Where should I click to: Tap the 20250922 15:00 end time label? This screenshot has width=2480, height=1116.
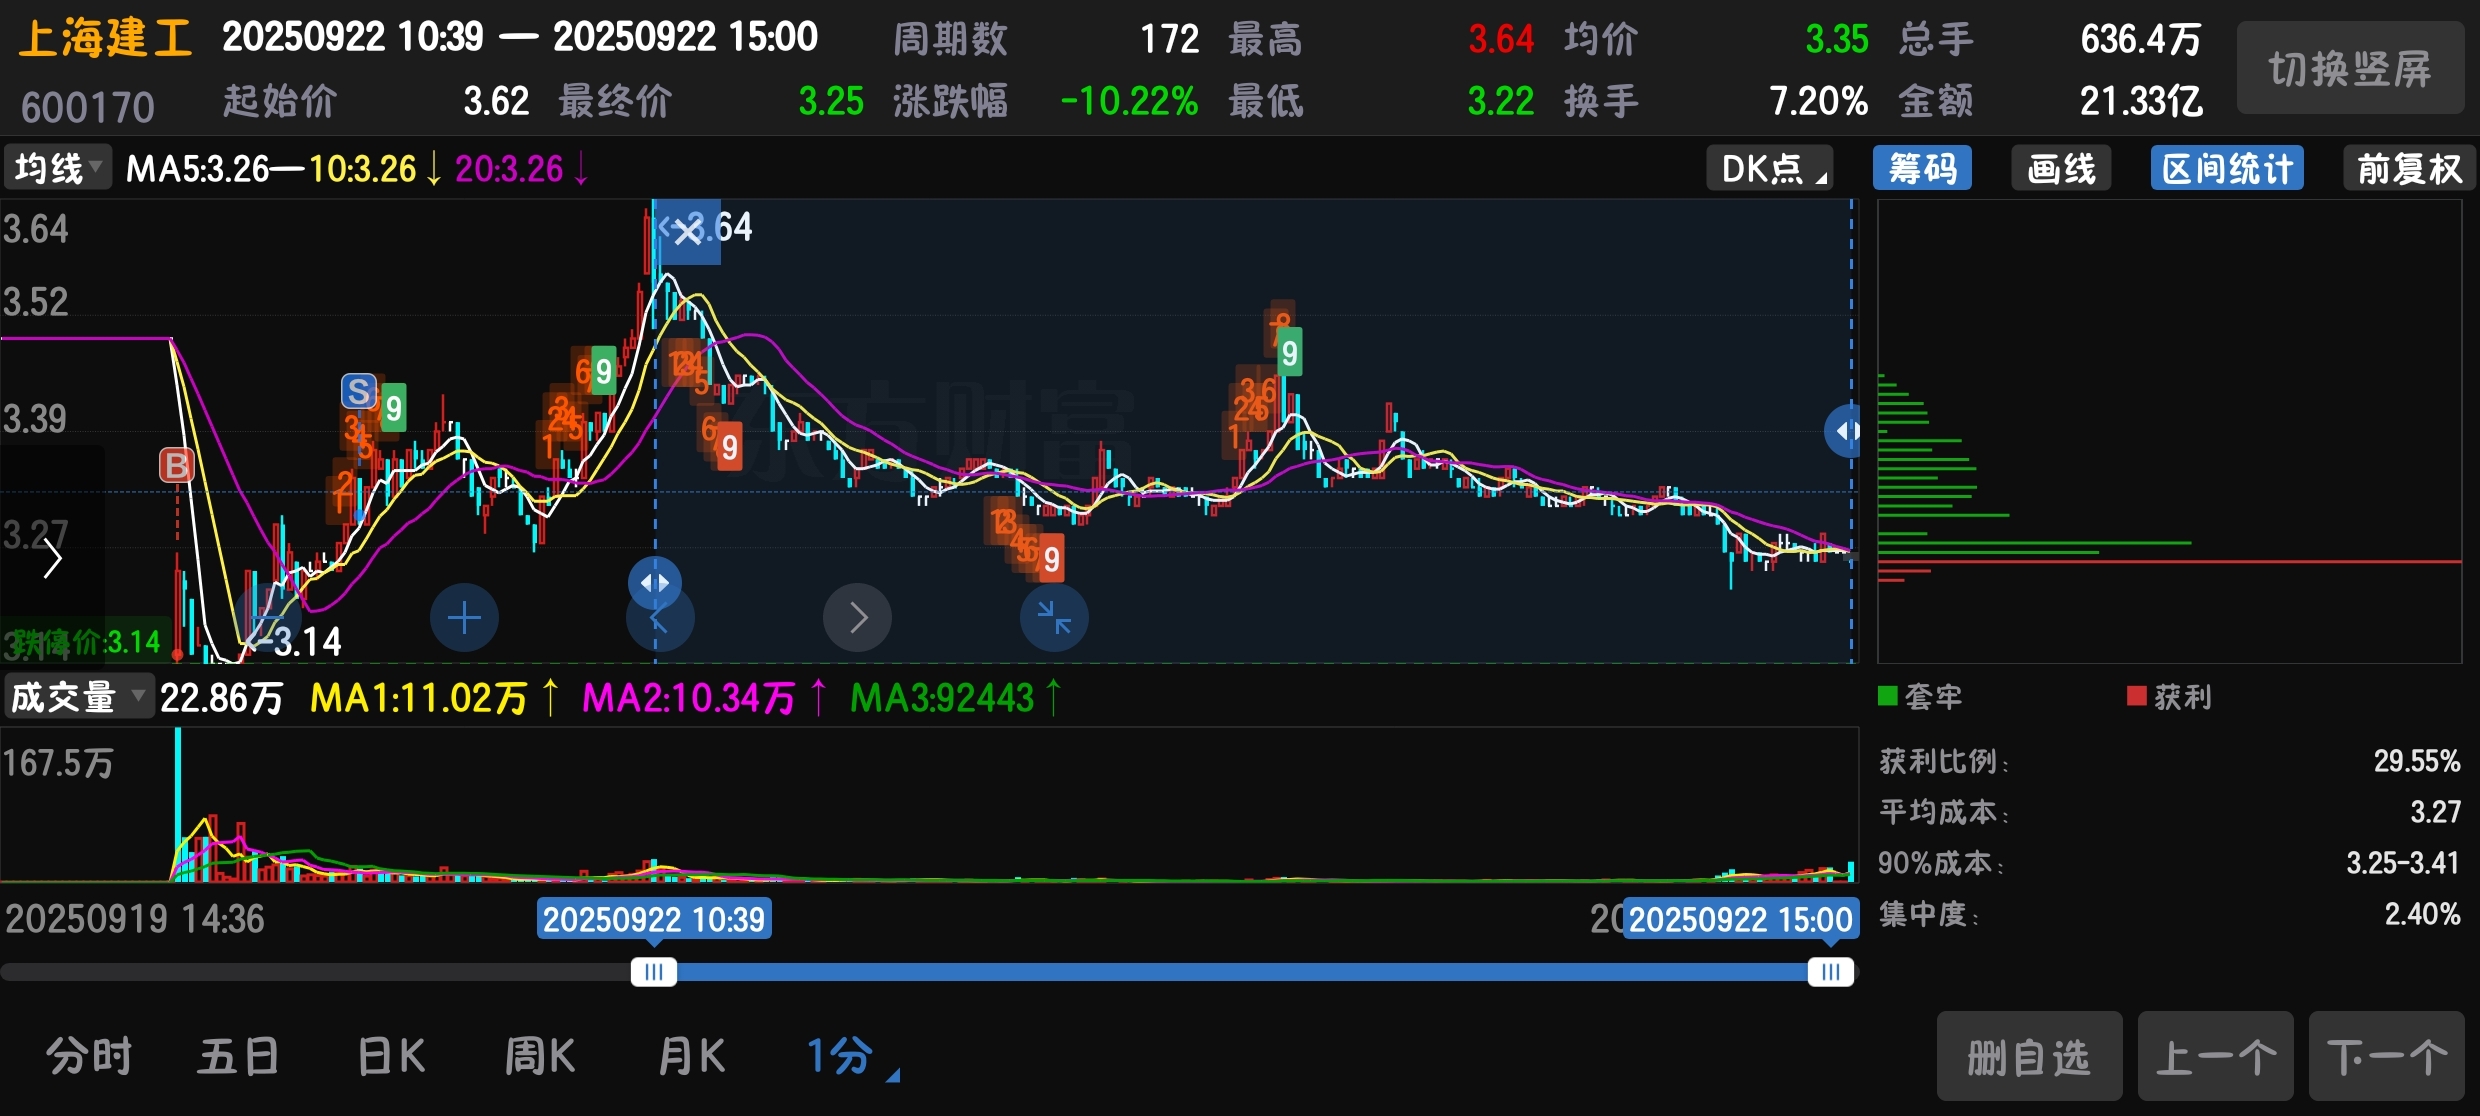[1741, 919]
